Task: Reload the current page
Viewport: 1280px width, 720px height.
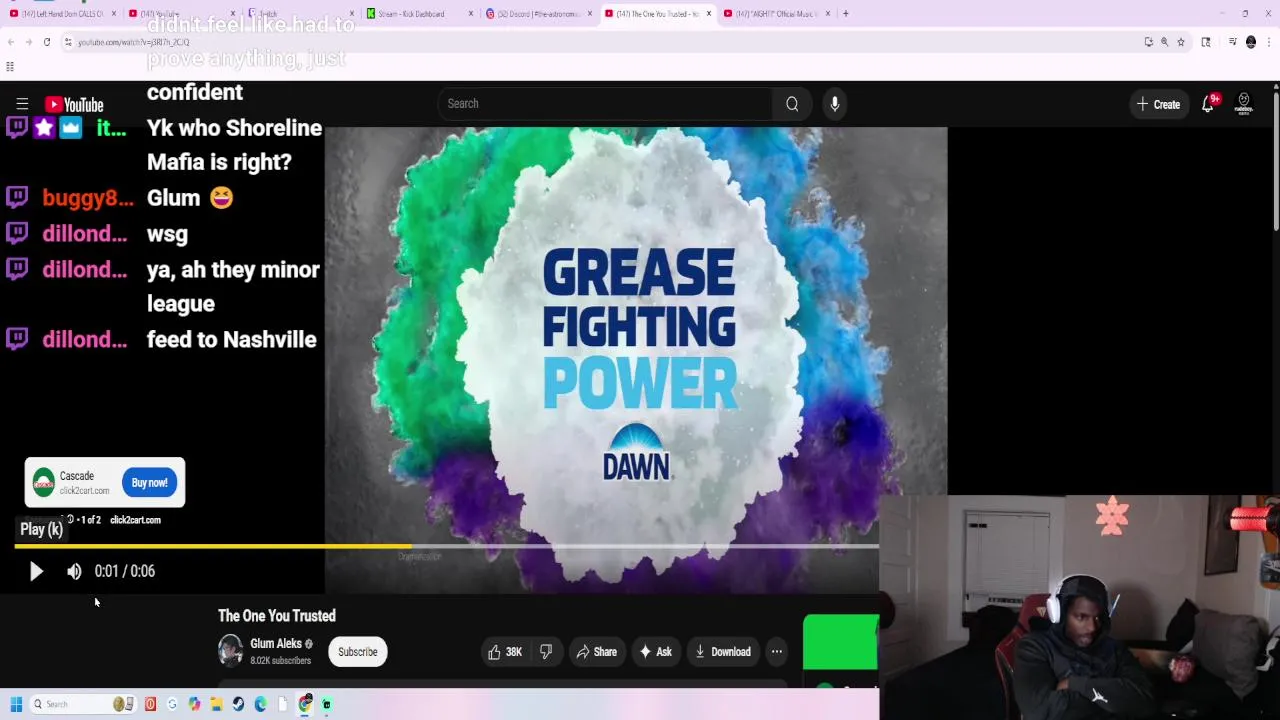Action: 47,42
